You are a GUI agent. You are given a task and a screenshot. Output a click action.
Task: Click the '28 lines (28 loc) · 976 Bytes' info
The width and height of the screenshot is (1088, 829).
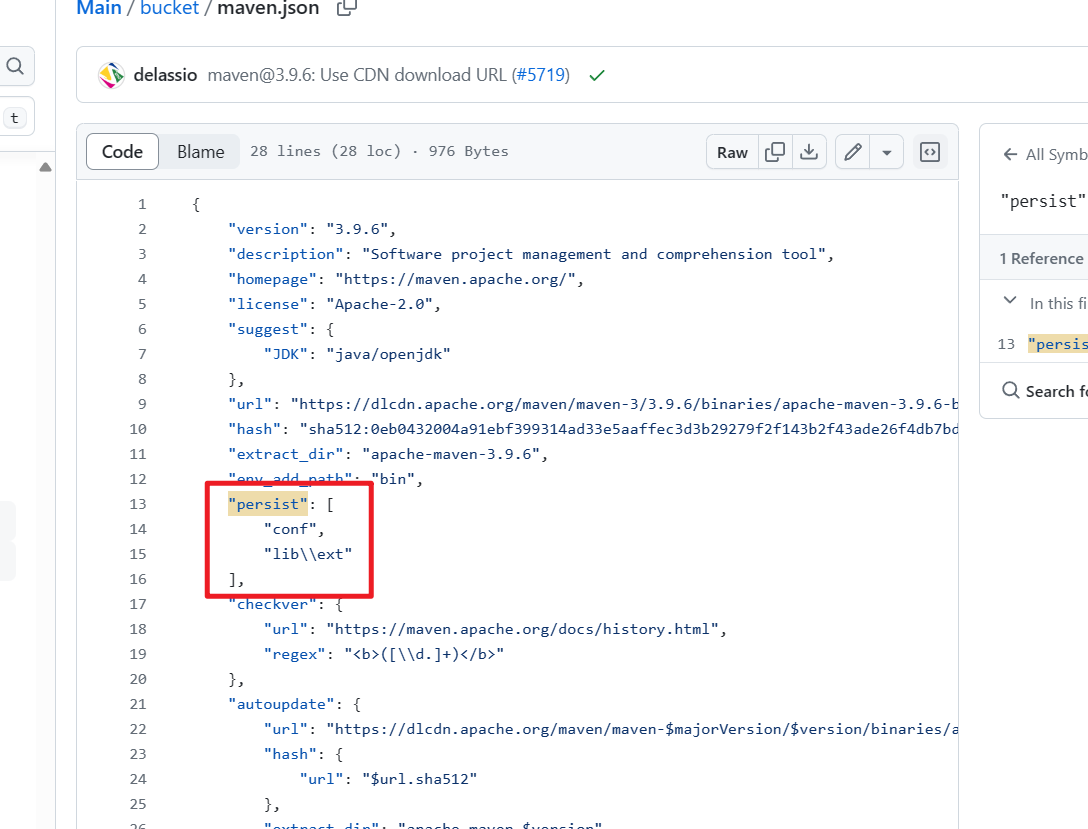click(x=379, y=151)
